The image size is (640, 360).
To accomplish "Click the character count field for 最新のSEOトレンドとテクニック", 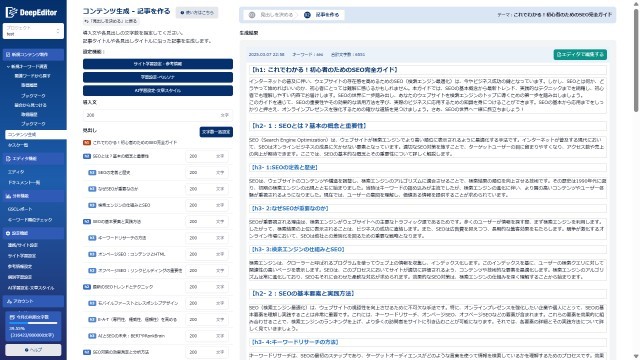I will [x=207, y=287].
